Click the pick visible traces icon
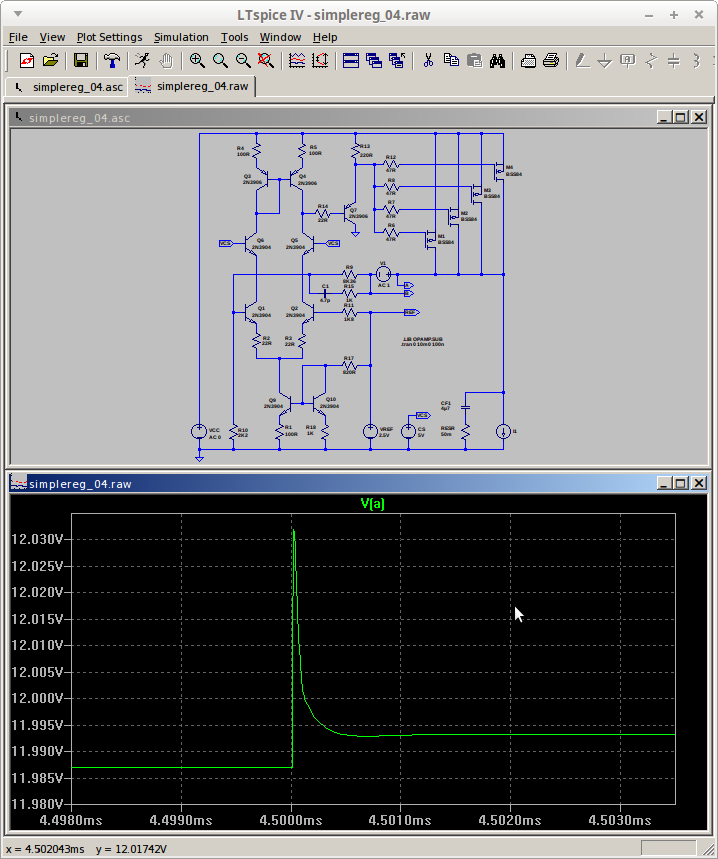Viewport: 718px width, 859px height. 297,61
